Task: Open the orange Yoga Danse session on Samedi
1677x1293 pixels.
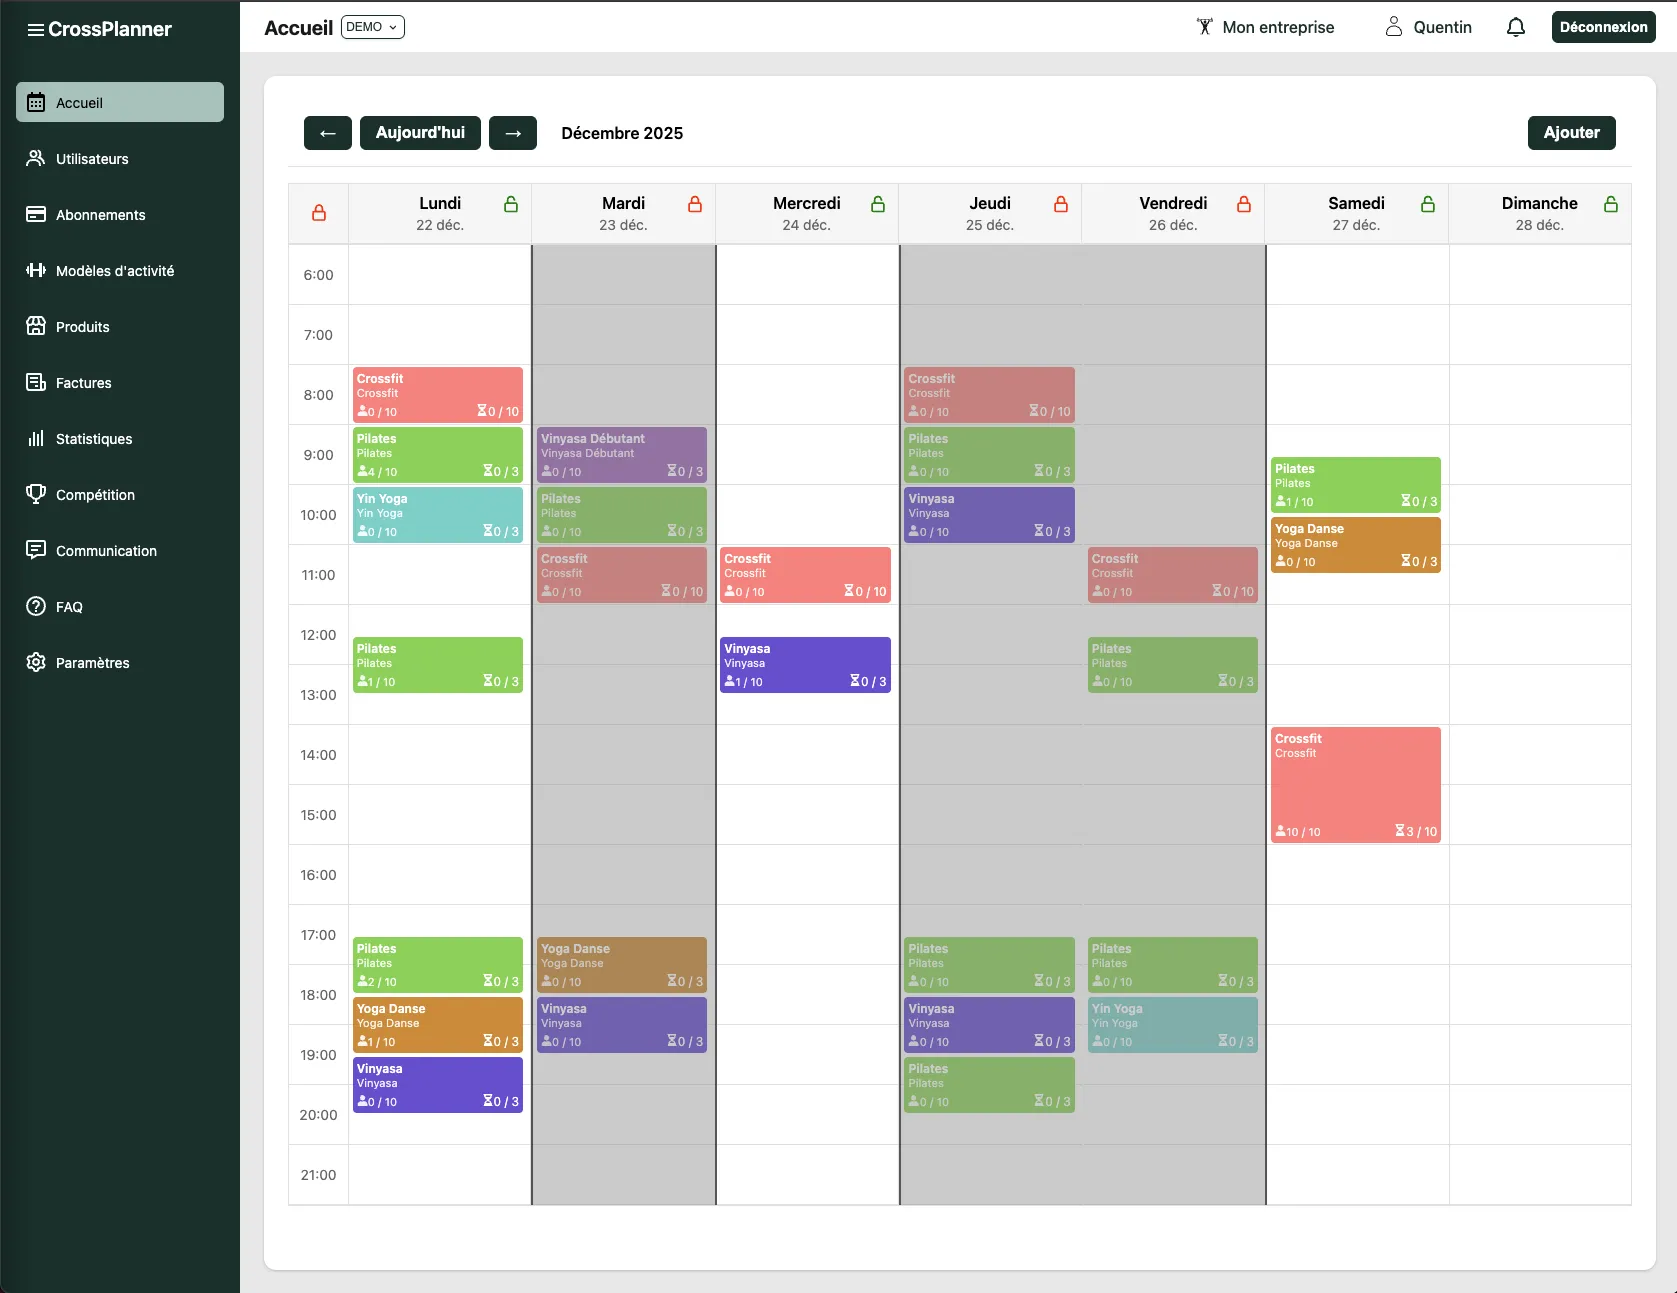Action: tap(1355, 545)
